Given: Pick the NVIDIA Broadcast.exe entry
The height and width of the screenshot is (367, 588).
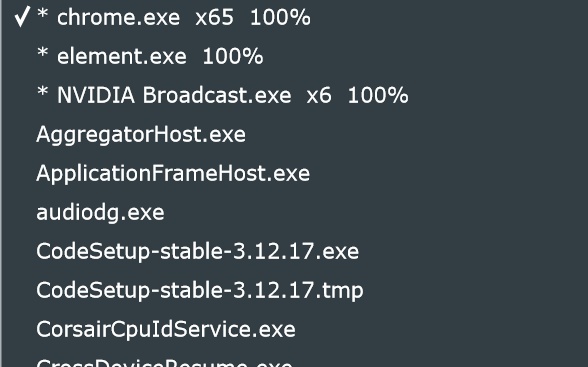Looking at the screenshot, I should [295, 95].
